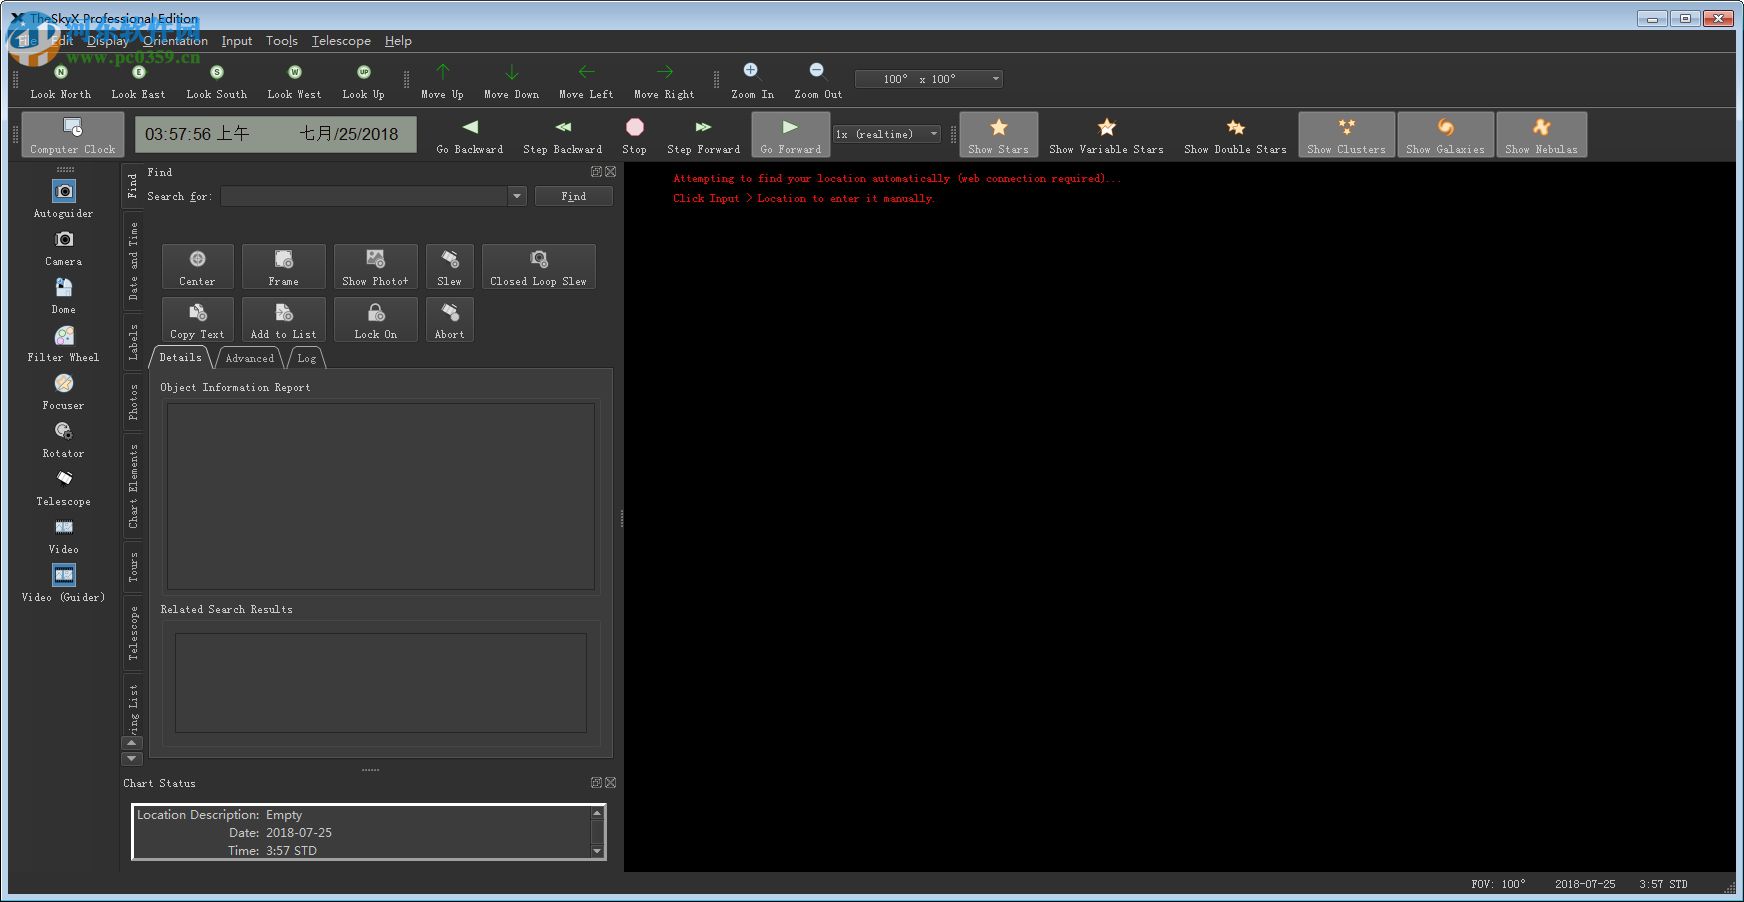Open the Display menu
Screen dimensions: 1744x902
coord(108,41)
